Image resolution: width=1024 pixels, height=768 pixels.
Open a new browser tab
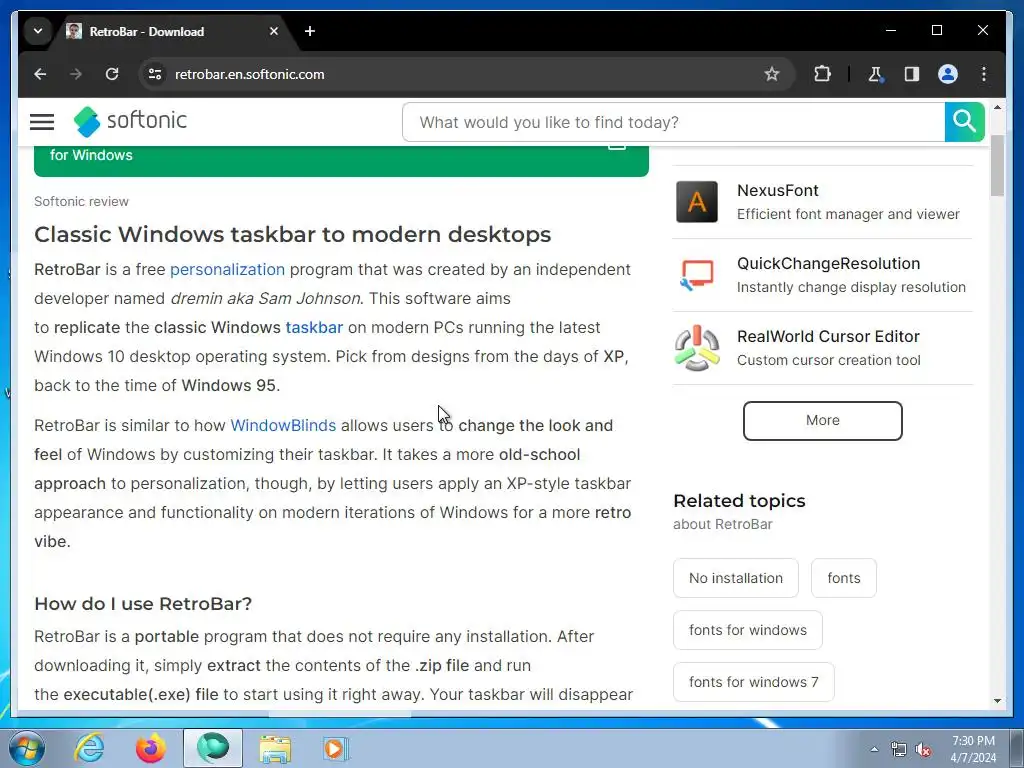pyautogui.click(x=310, y=31)
